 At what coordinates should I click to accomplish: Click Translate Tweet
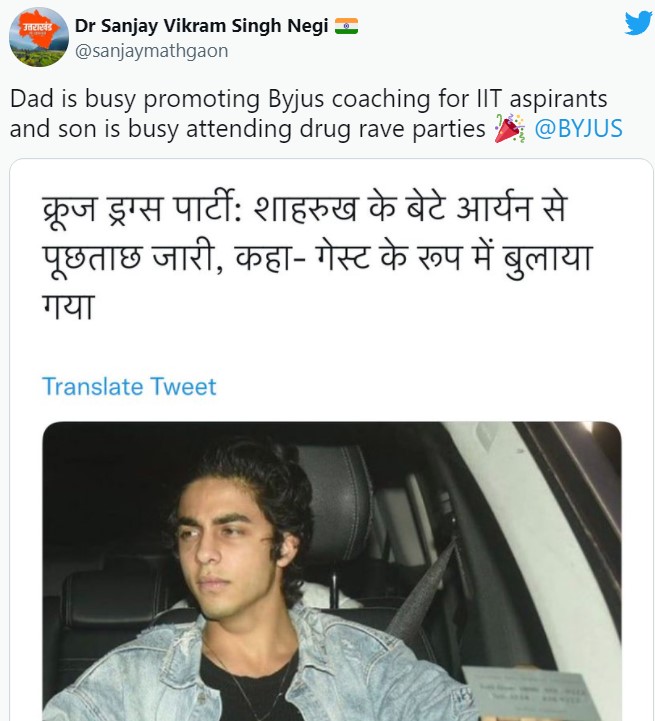tap(129, 386)
